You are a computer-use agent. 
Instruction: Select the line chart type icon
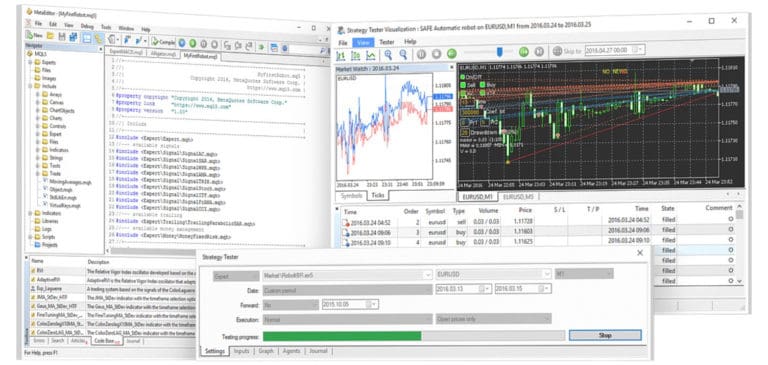click(x=371, y=54)
